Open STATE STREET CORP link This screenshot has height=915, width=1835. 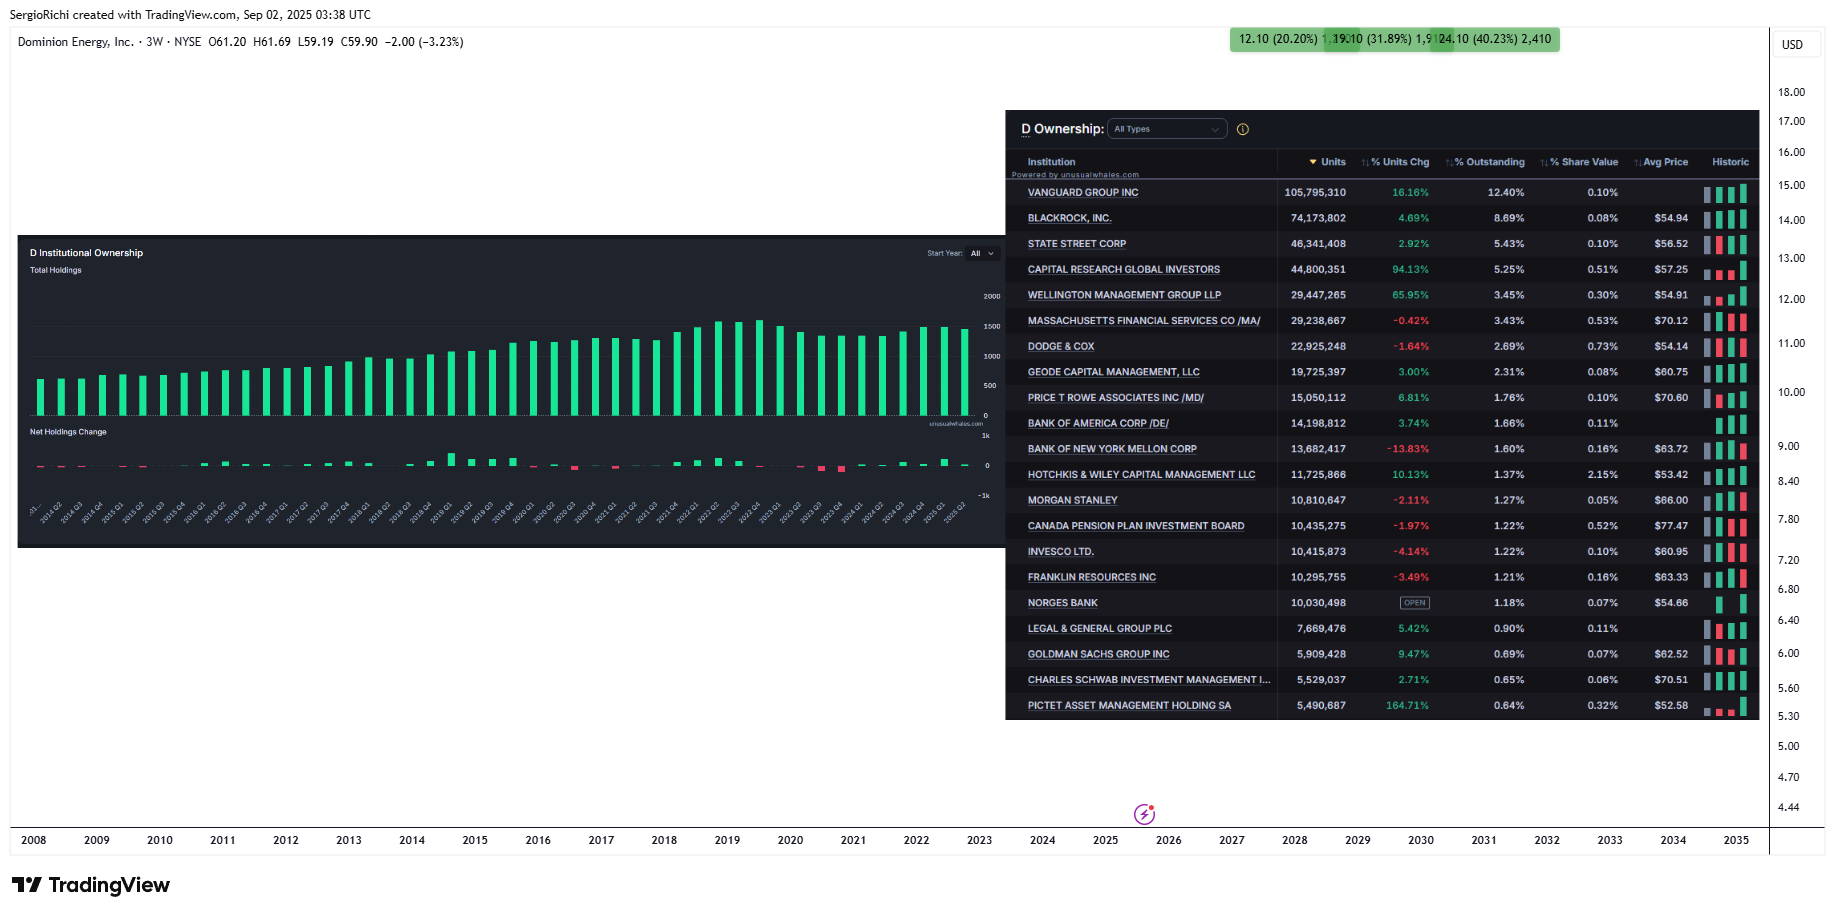[x=1077, y=244]
